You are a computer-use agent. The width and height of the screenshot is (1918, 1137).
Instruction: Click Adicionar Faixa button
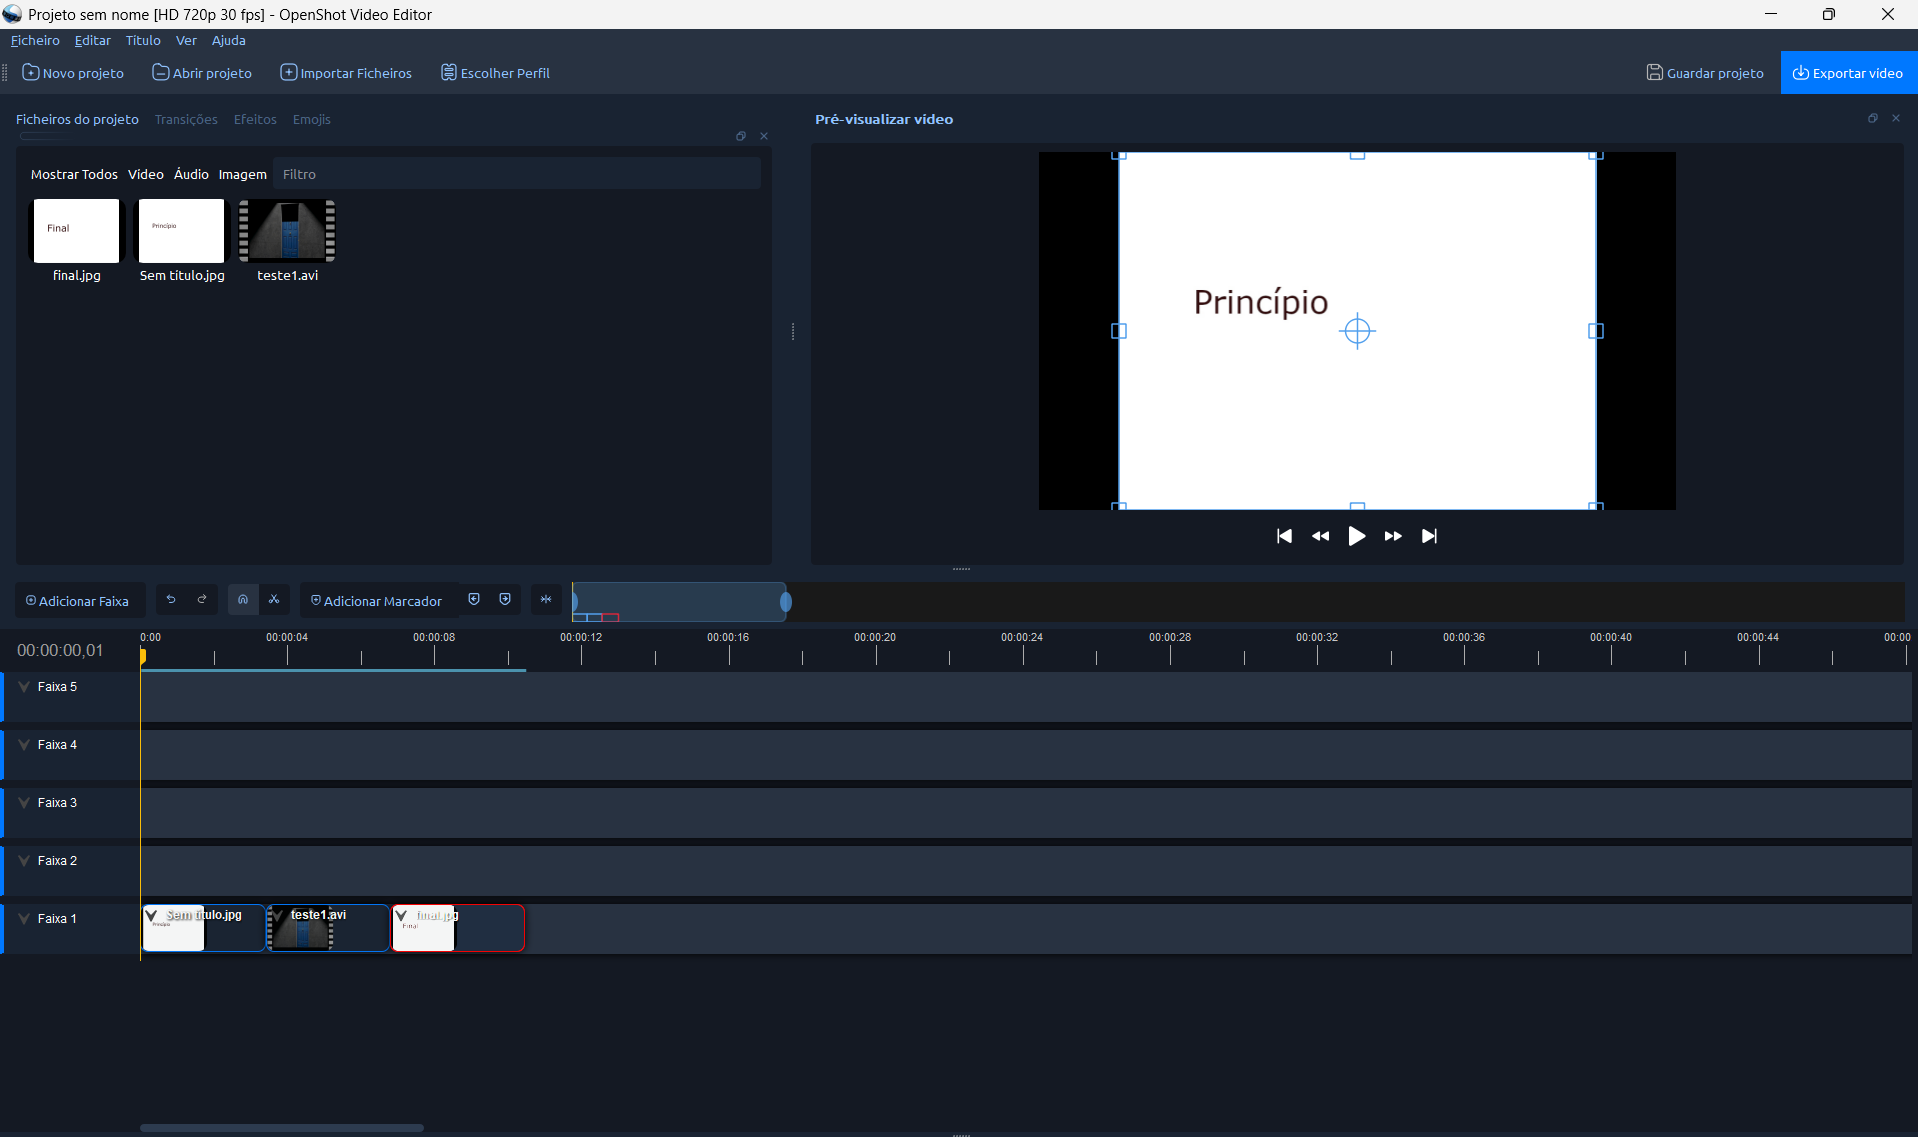[78, 601]
